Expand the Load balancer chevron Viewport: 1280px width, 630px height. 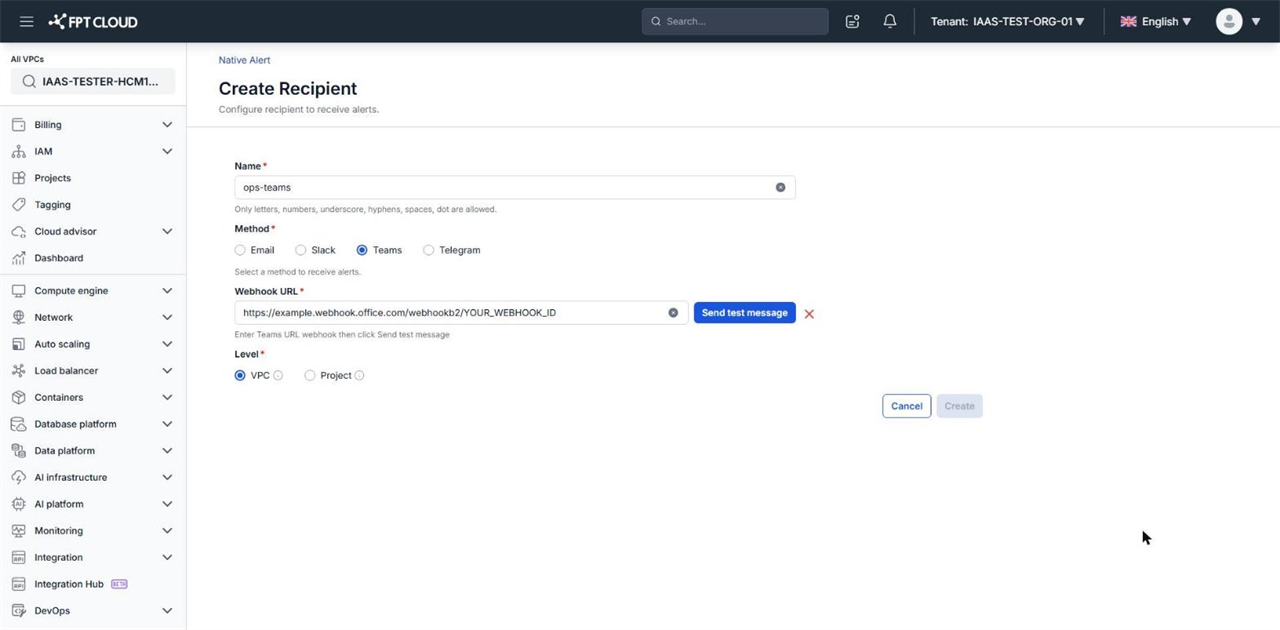[x=167, y=371]
